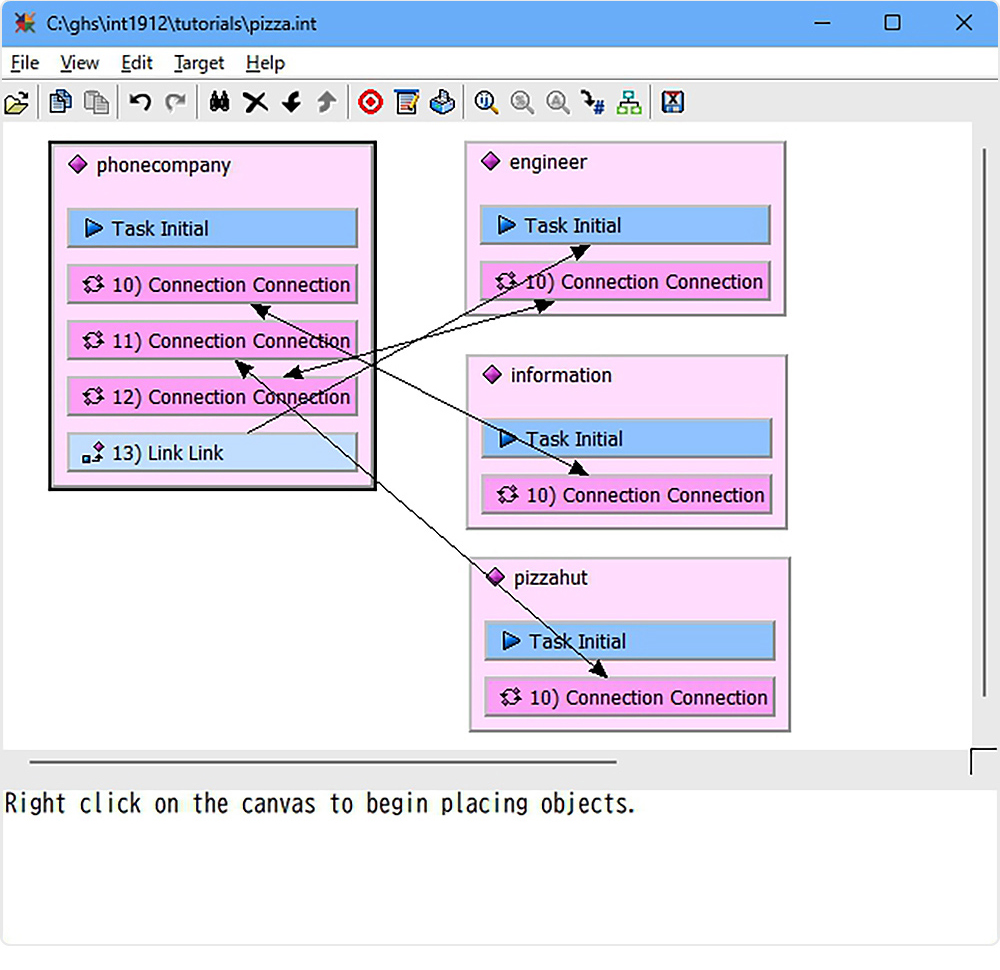Close the pizza.int window
Viewport: 1000px width, 970px height.
[964, 24]
